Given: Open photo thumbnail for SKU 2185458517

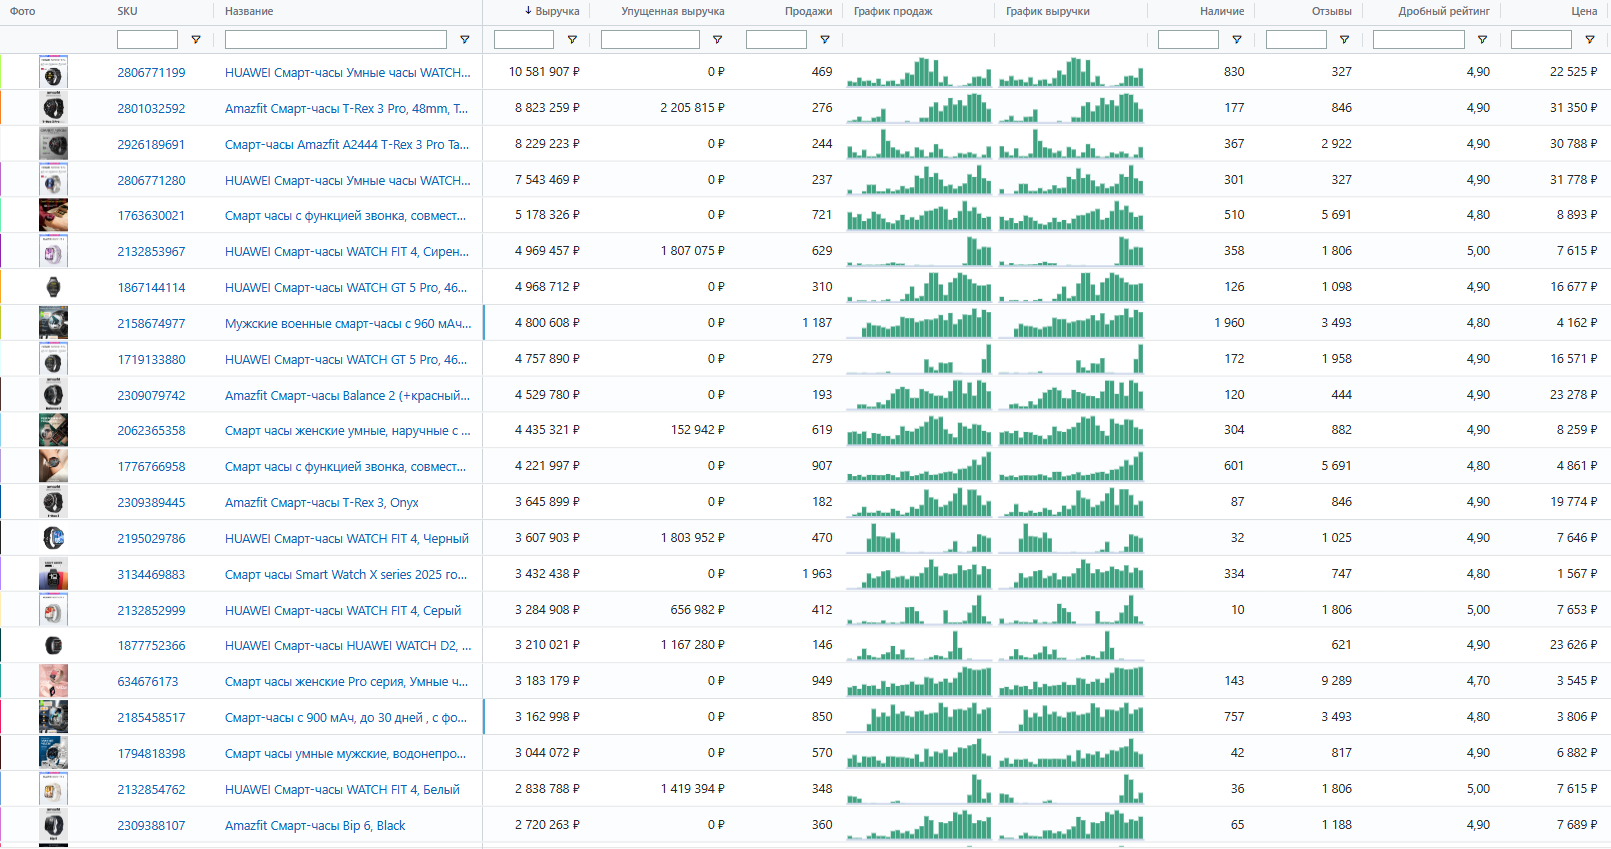Looking at the screenshot, I should pyautogui.click(x=53, y=718).
